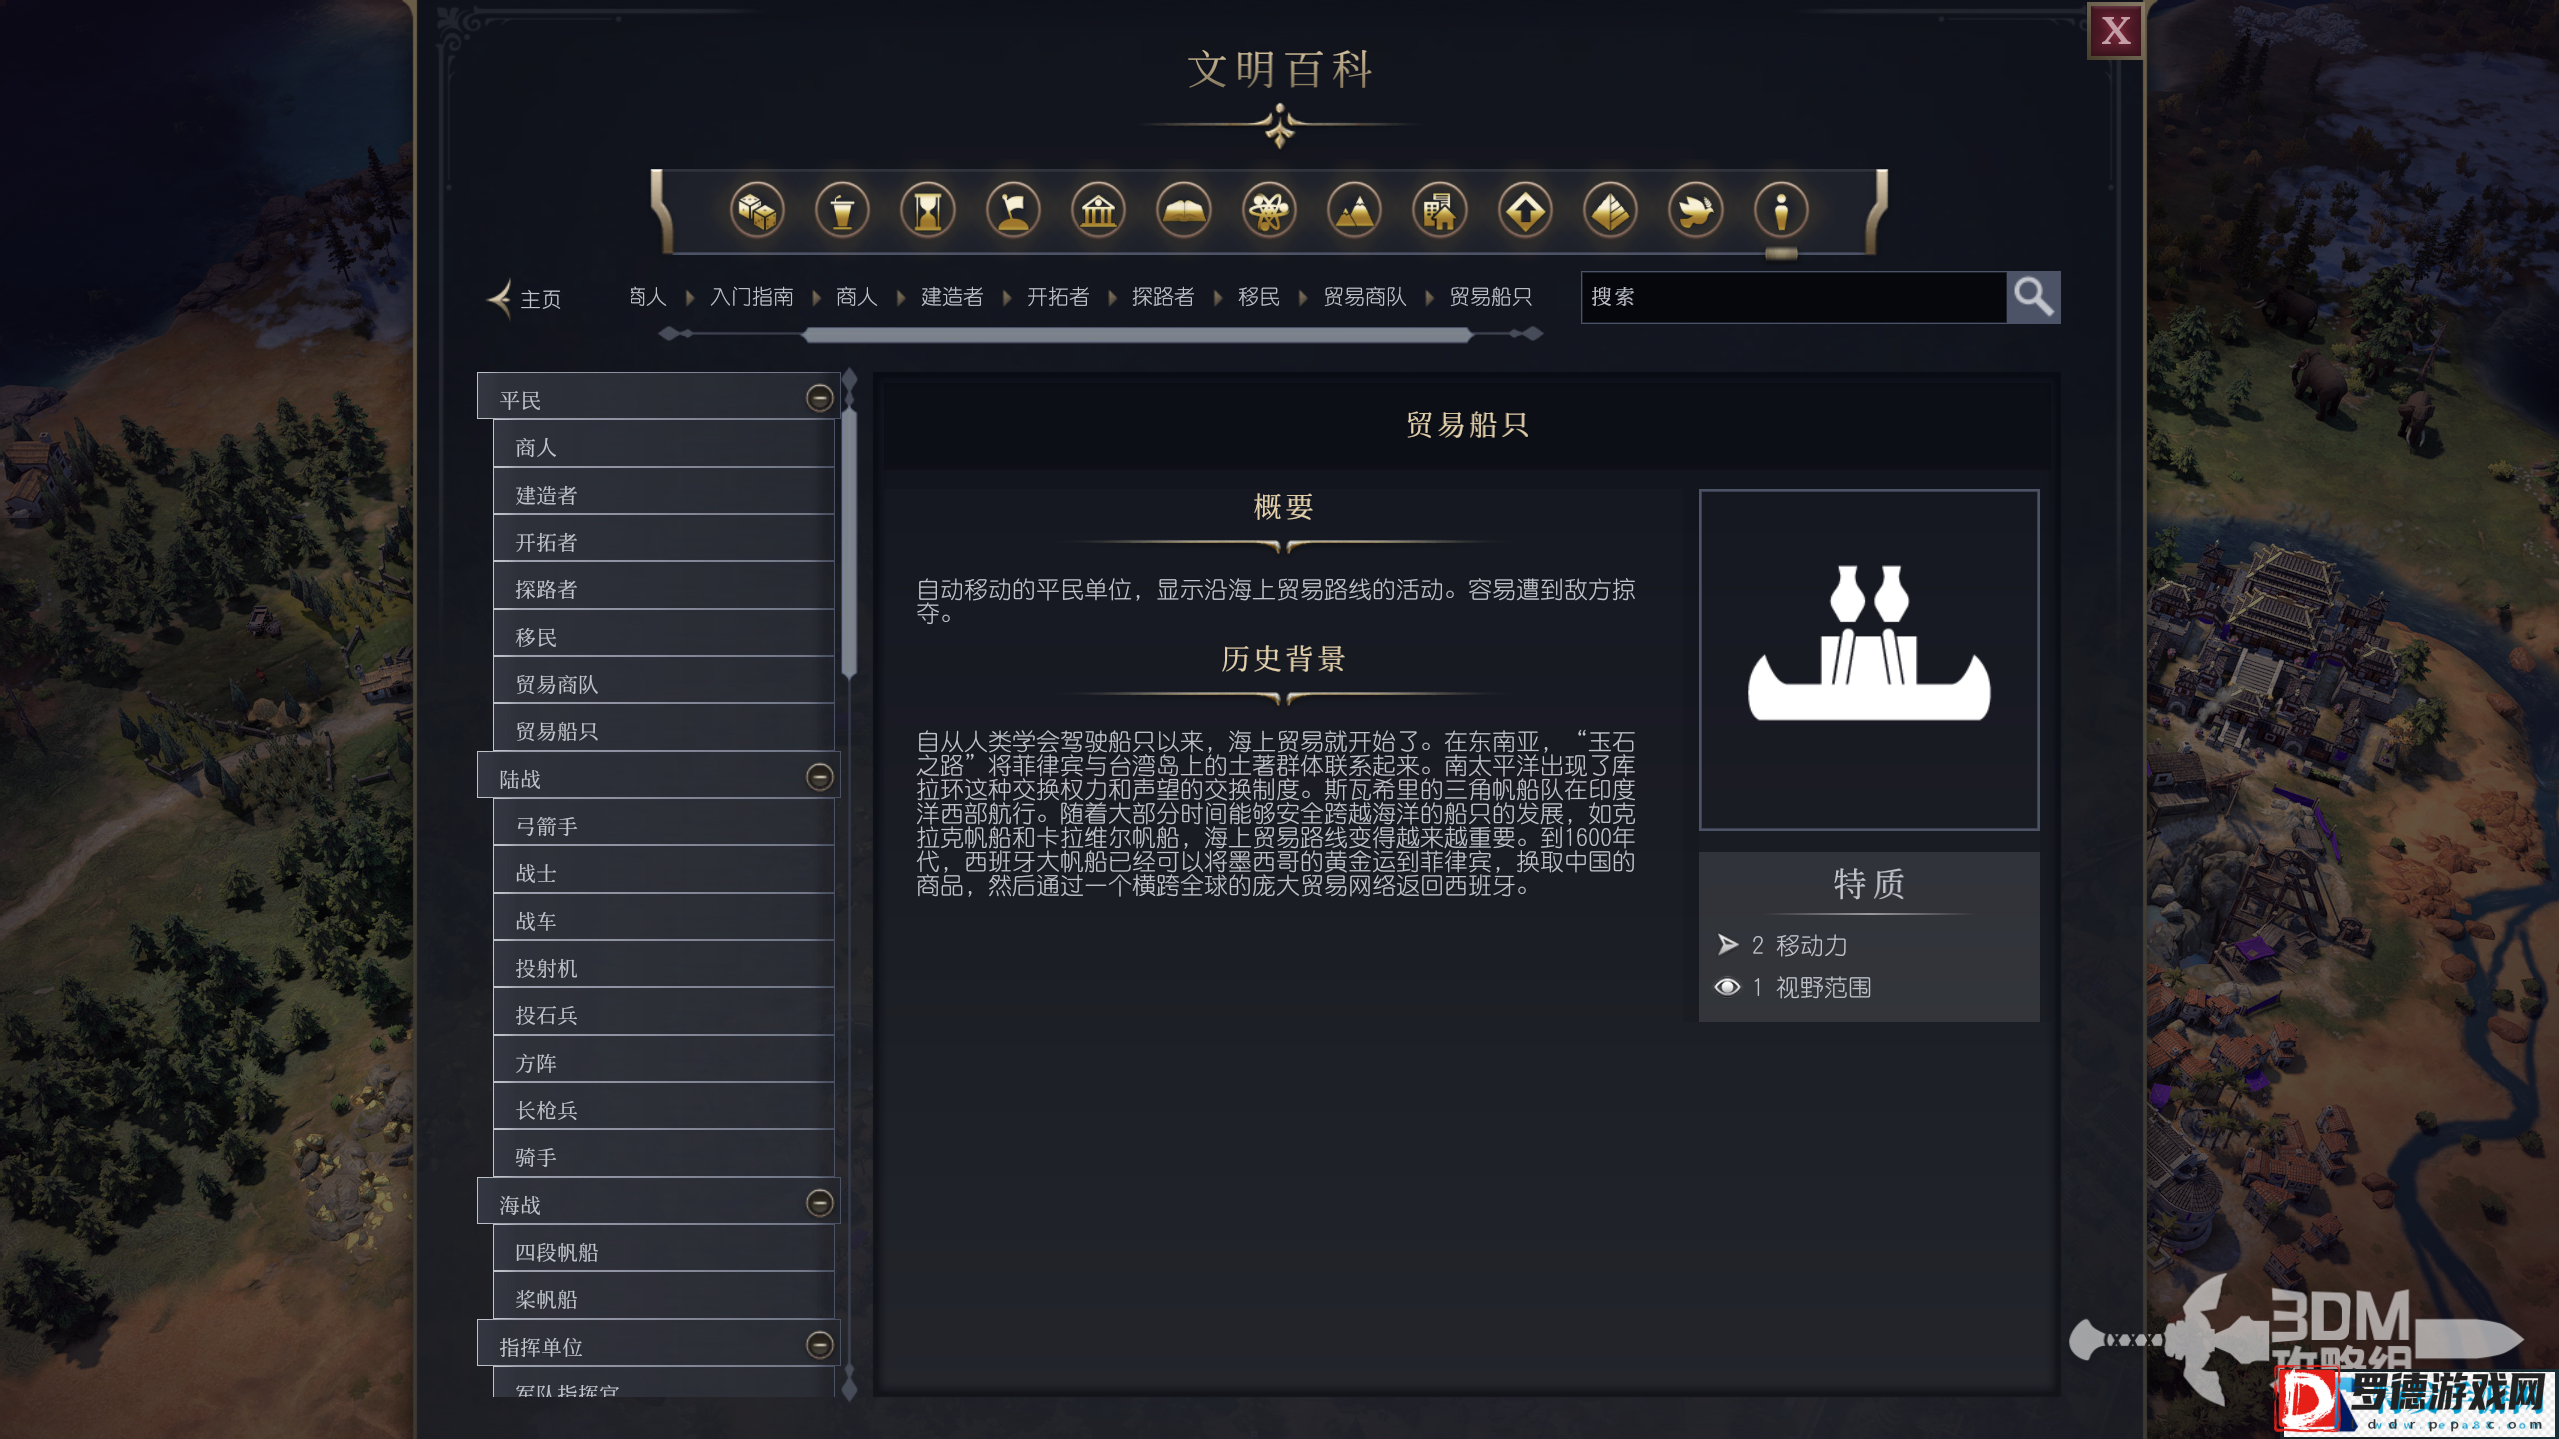The height and width of the screenshot is (1439, 2559).
Task: Click inside the 搜索 input field
Action: click(1793, 297)
